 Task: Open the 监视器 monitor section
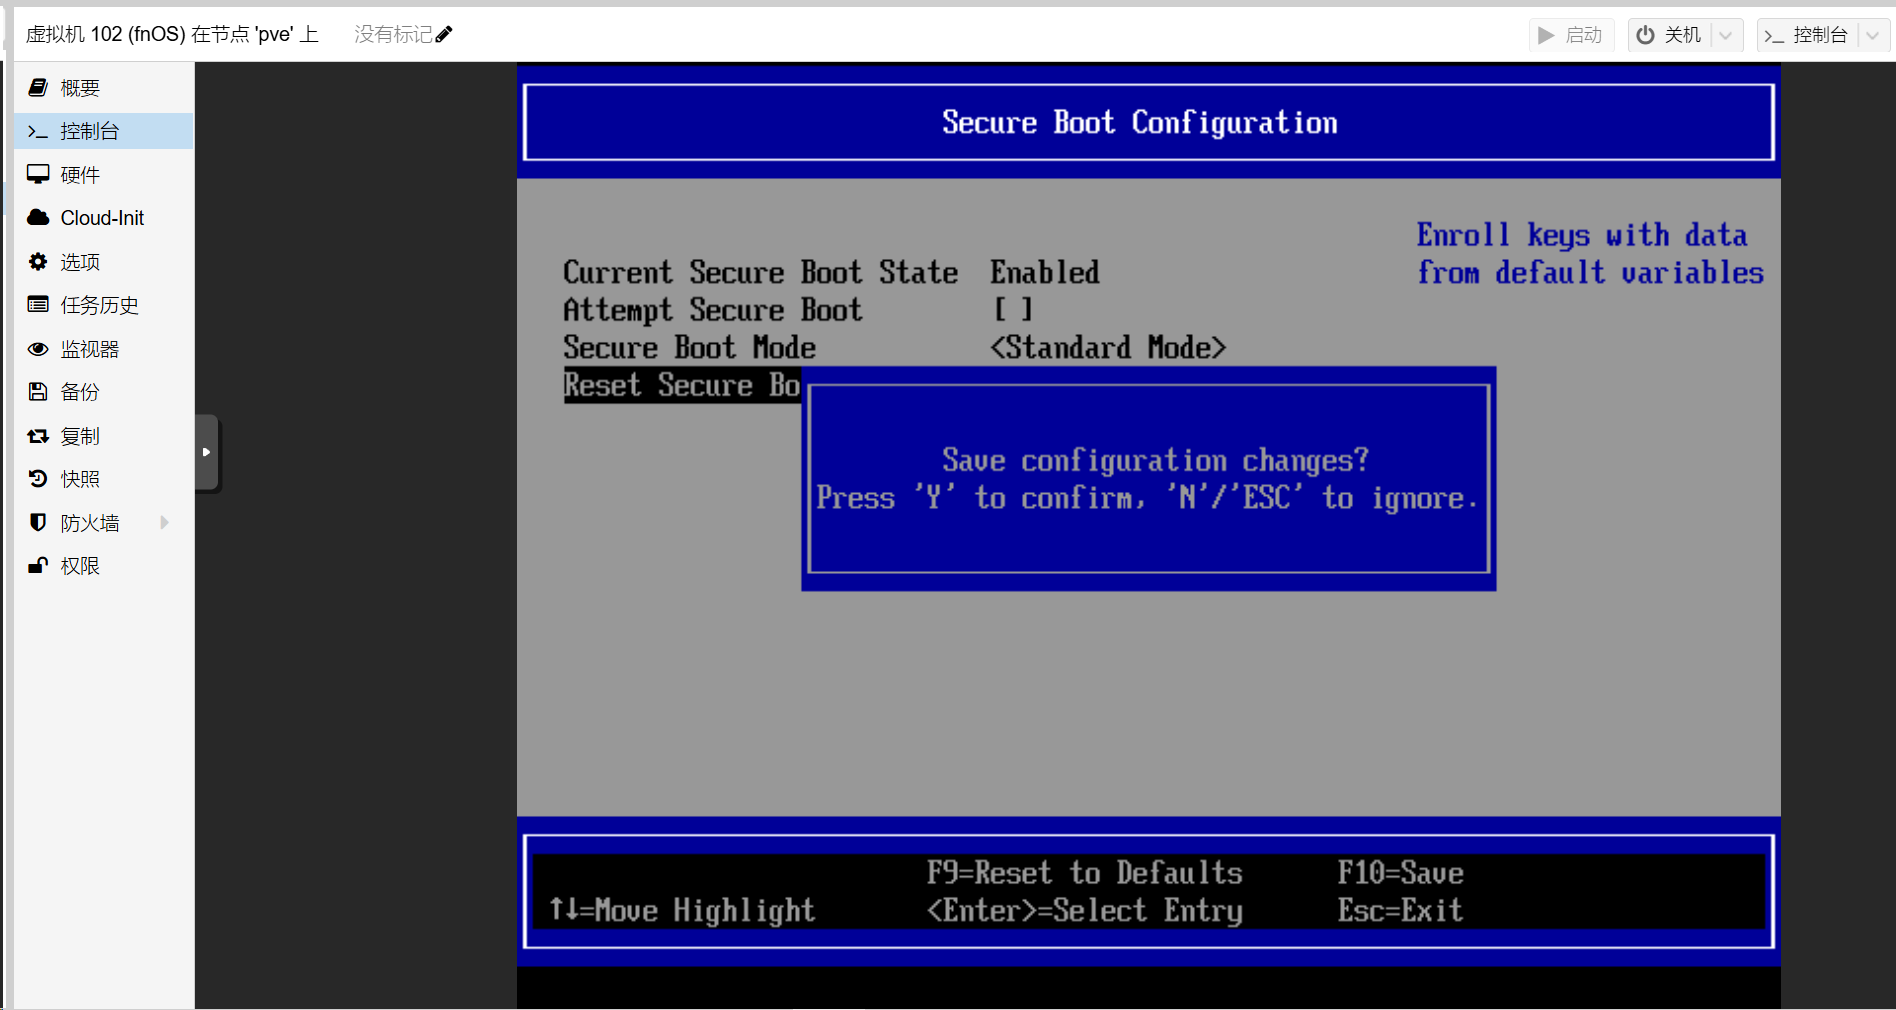[x=104, y=349]
